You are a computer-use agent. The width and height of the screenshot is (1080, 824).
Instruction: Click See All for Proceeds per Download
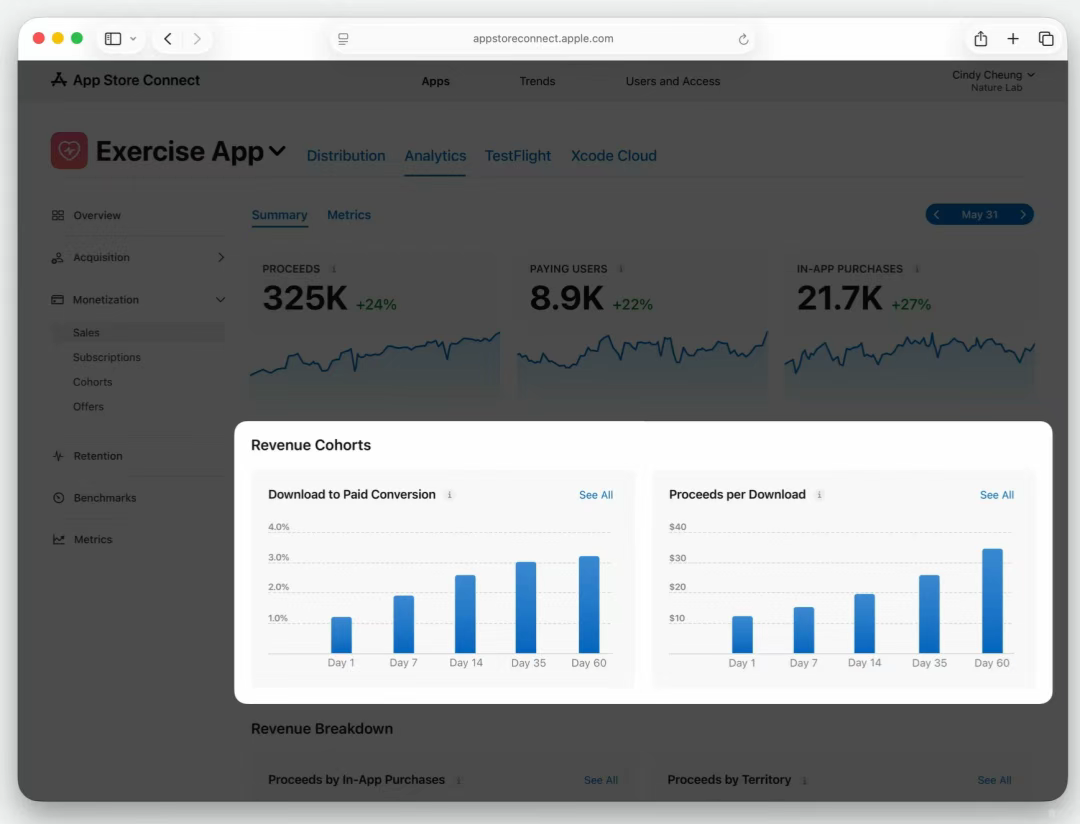click(x=997, y=495)
